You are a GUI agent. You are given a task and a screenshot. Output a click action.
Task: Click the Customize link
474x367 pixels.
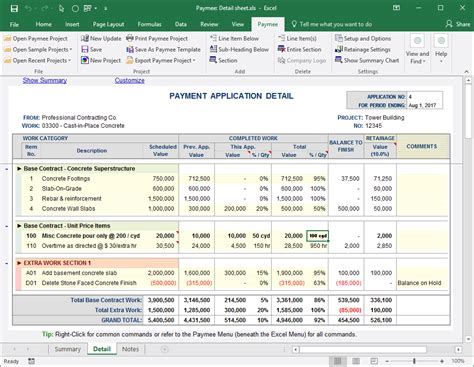point(130,80)
